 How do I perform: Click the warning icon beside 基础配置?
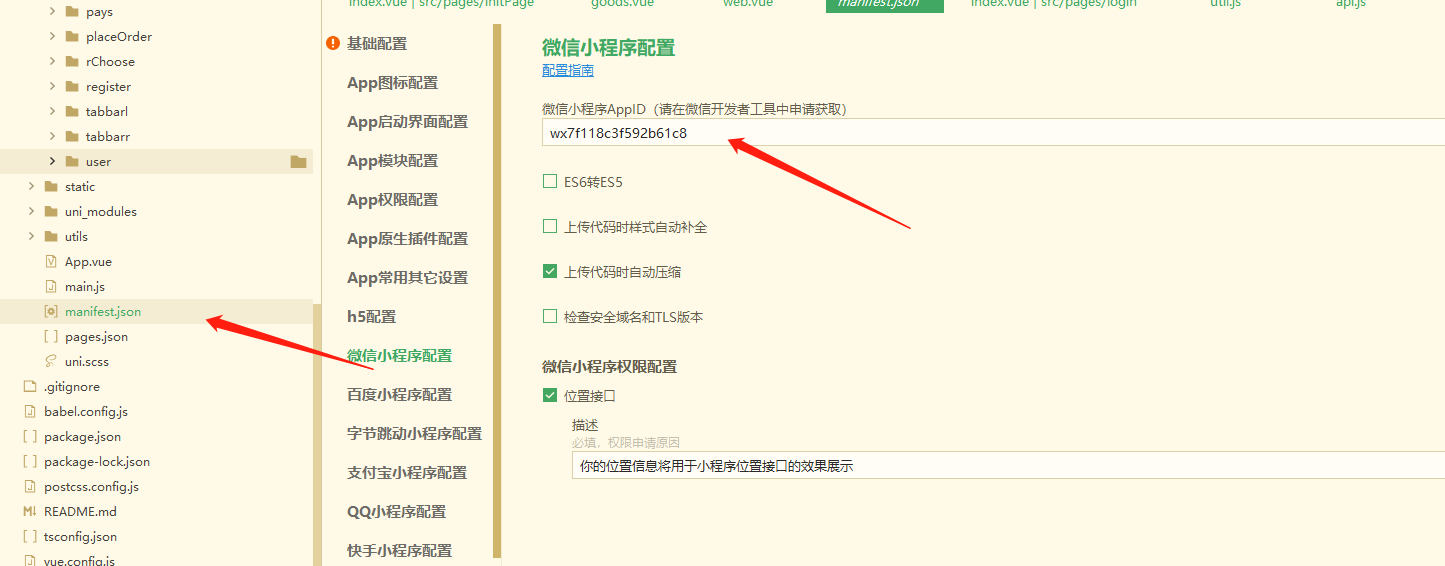tap(333, 44)
